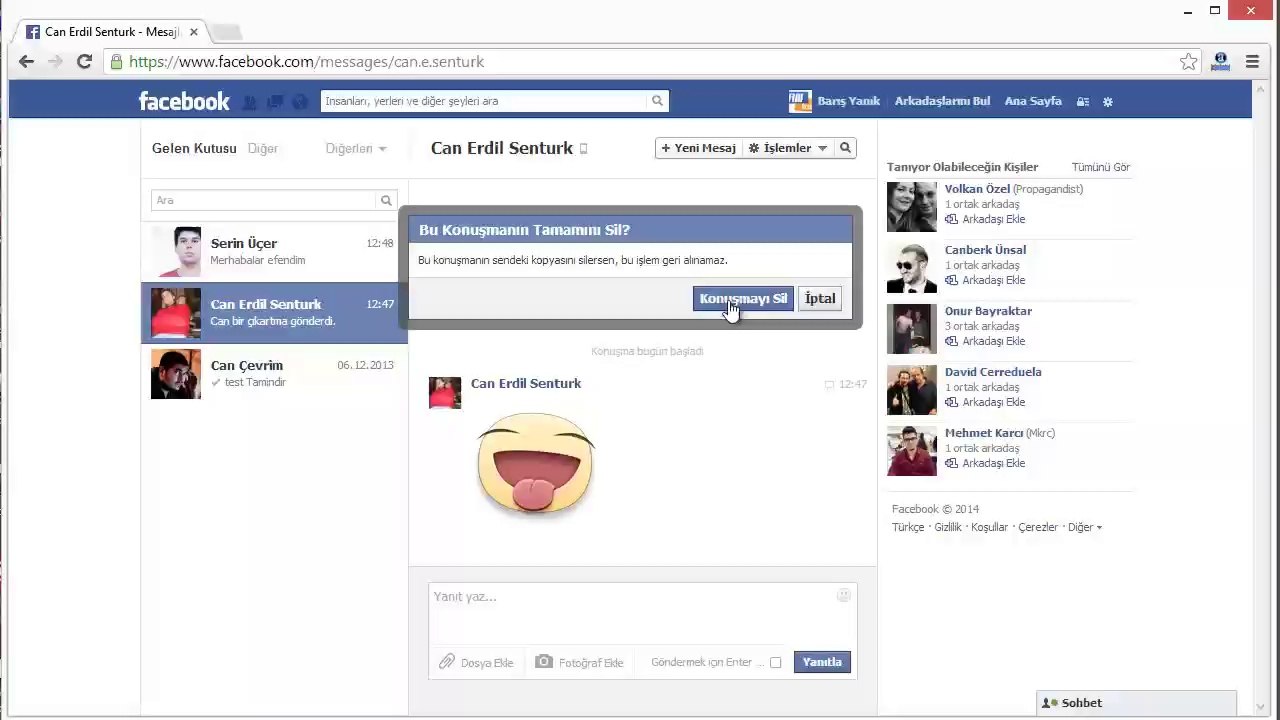Go back with the browser back arrow
Image resolution: width=1280 pixels, height=720 pixels.
(x=26, y=62)
